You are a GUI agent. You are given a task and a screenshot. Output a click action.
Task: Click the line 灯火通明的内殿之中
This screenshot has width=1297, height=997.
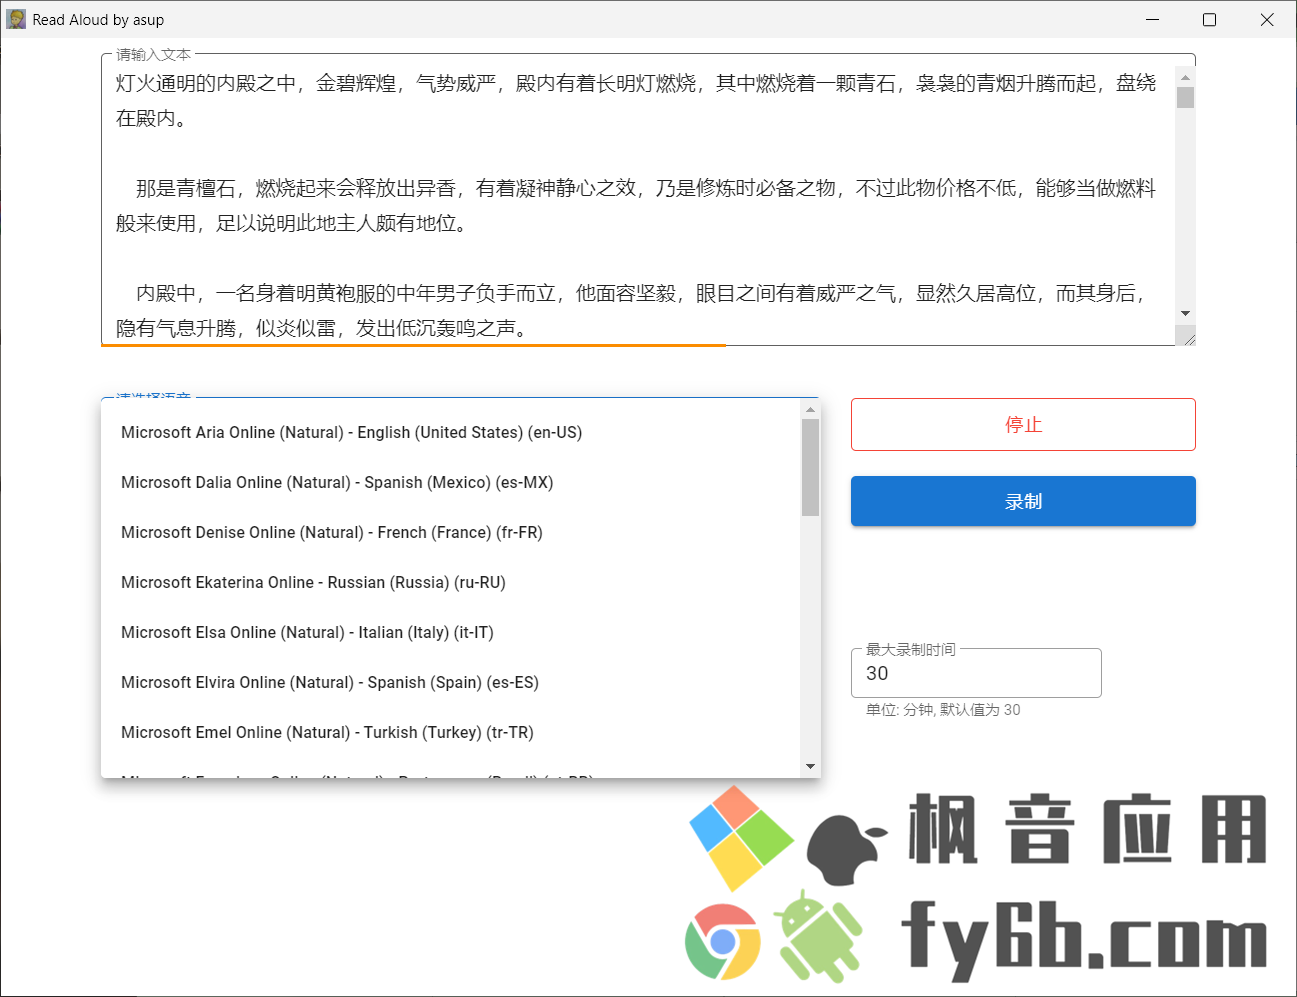[636, 100]
